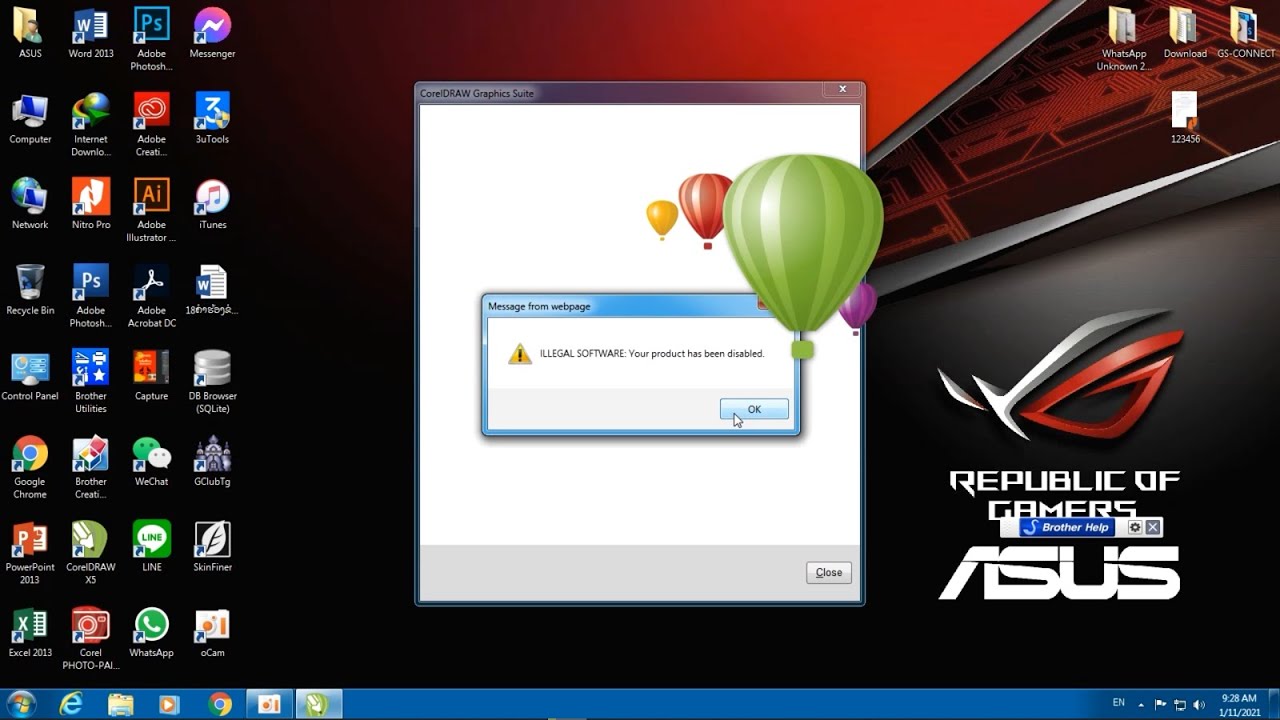Image resolution: width=1280 pixels, height=720 pixels.
Task: Open the volume speaker tray icon
Action: 1198,705
